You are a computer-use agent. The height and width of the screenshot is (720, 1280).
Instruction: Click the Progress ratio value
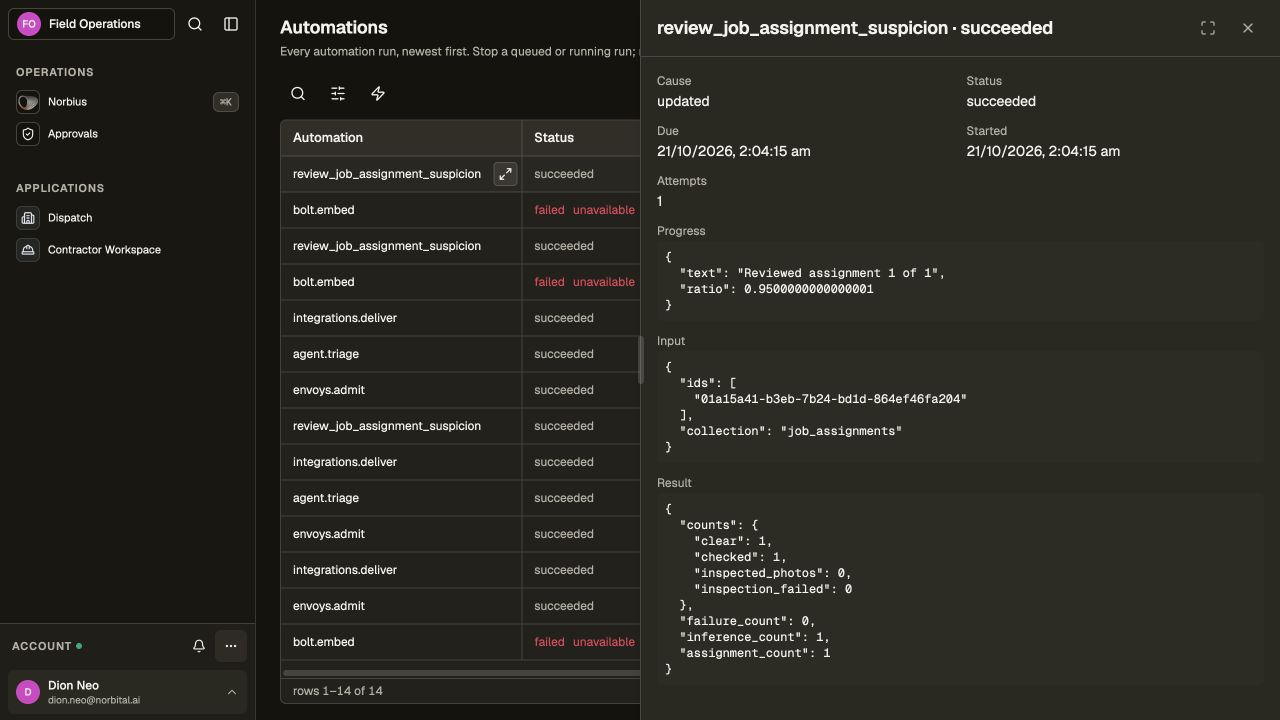pyautogui.click(x=808, y=289)
